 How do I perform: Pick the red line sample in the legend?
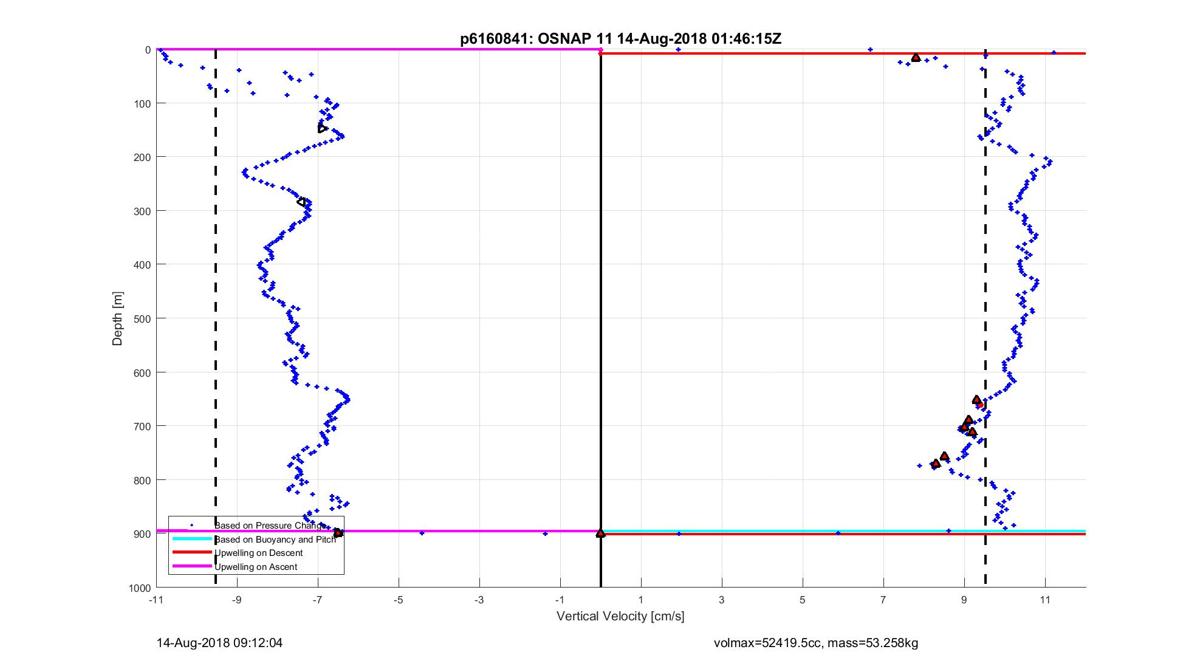(x=191, y=553)
